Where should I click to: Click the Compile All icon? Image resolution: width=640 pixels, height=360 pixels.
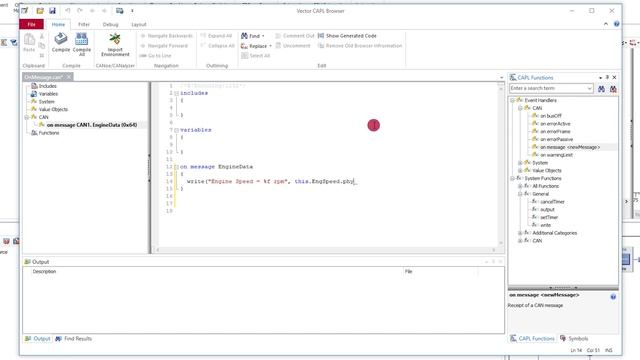pyautogui.click(x=82, y=39)
